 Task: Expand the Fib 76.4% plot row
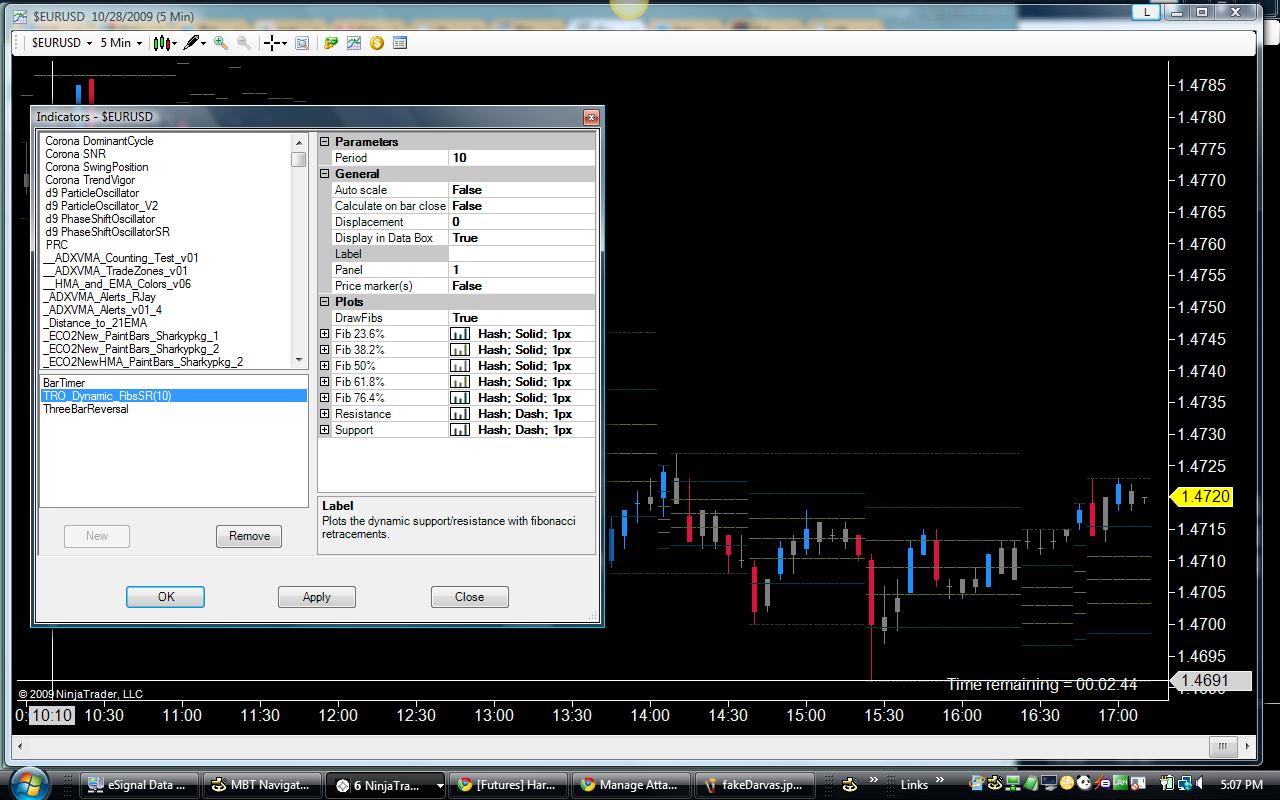tap(325, 398)
